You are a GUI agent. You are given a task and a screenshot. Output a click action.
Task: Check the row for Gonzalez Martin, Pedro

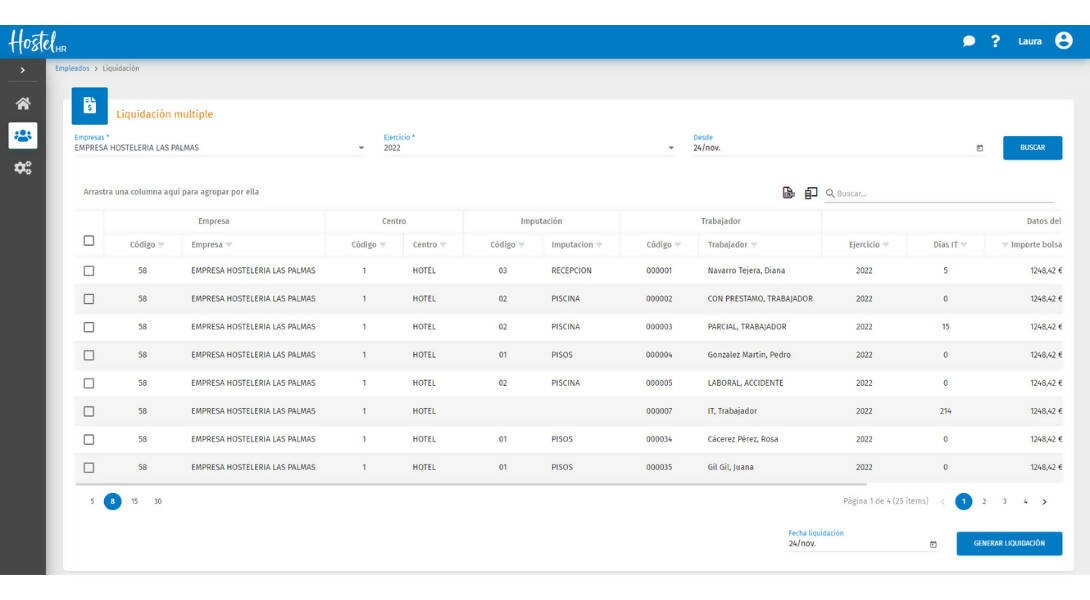point(89,355)
